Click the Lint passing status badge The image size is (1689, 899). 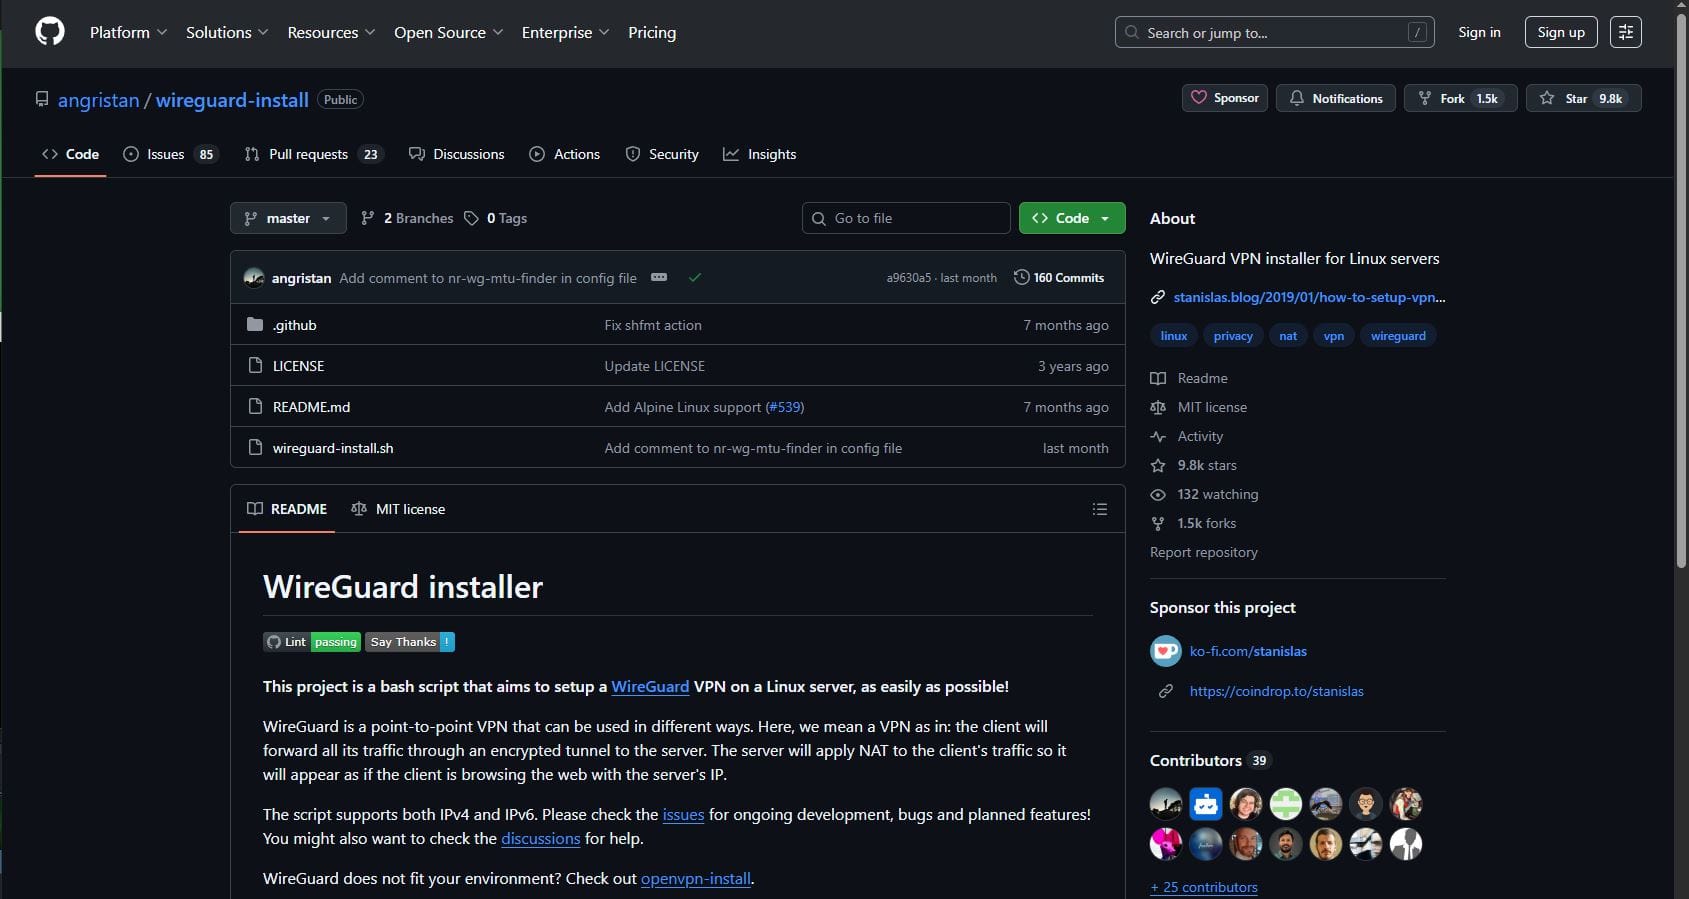pyautogui.click(x=311, y=642)
